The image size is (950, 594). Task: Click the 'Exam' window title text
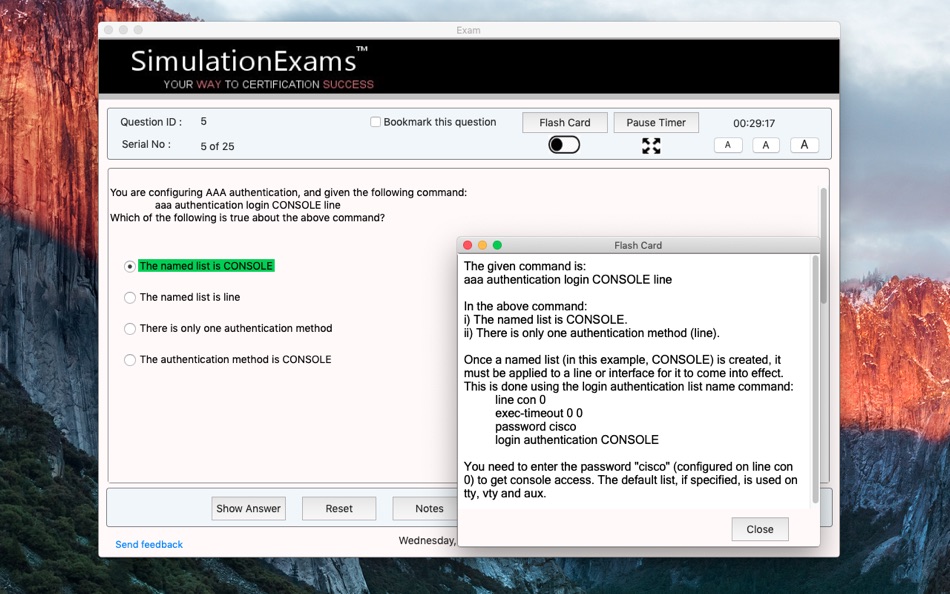(468, 30)
